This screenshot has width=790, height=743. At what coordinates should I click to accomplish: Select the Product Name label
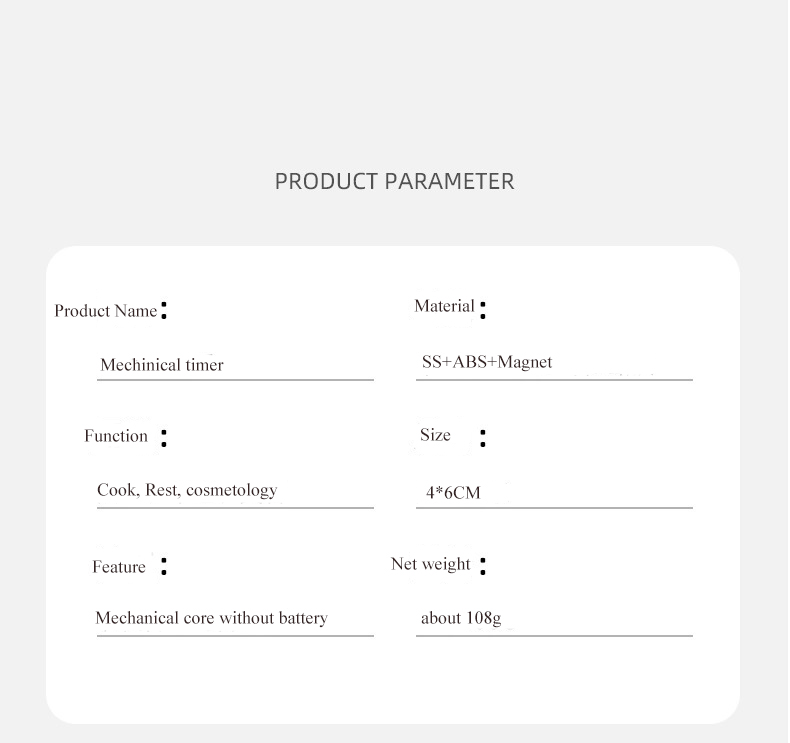pos(106,311)
